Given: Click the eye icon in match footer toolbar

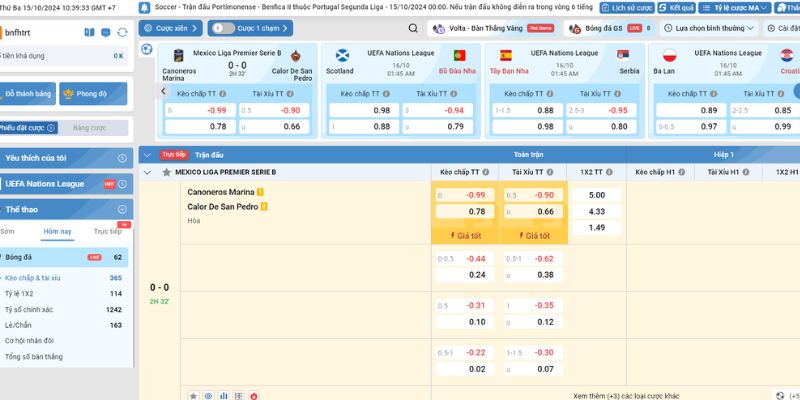Looking at the screenshot, I should click(x=208, y=395).
